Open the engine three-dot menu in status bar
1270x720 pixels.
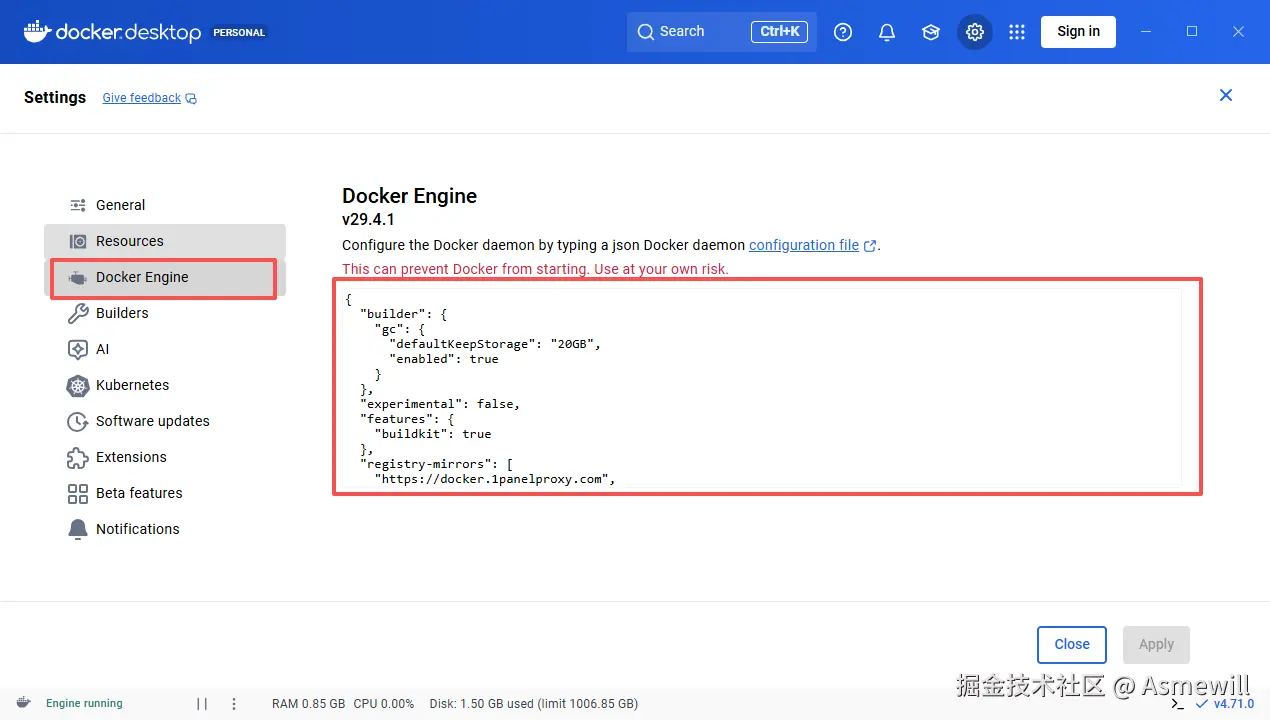(x=234, y=704)
